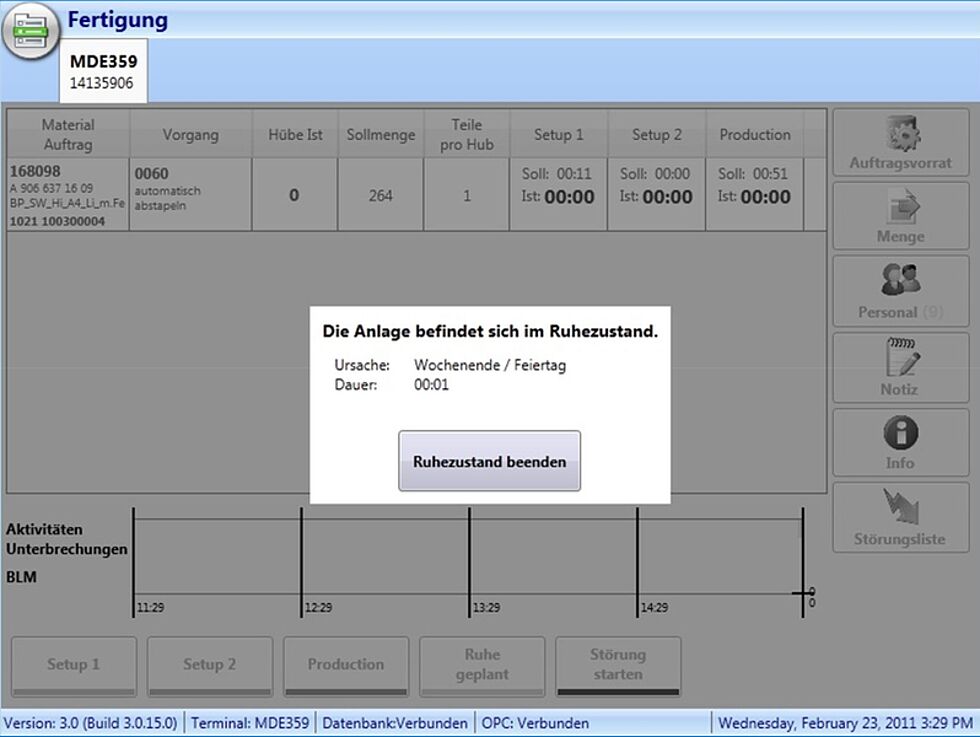Click the Sollmenge column header
The width and height of the screenshot is (980, 737).
point(380,134)
